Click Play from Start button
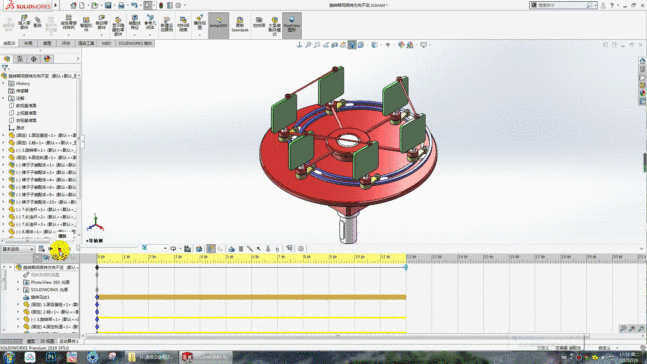The image size is (647, 364). pyautogui.click(x=51, y=248)
